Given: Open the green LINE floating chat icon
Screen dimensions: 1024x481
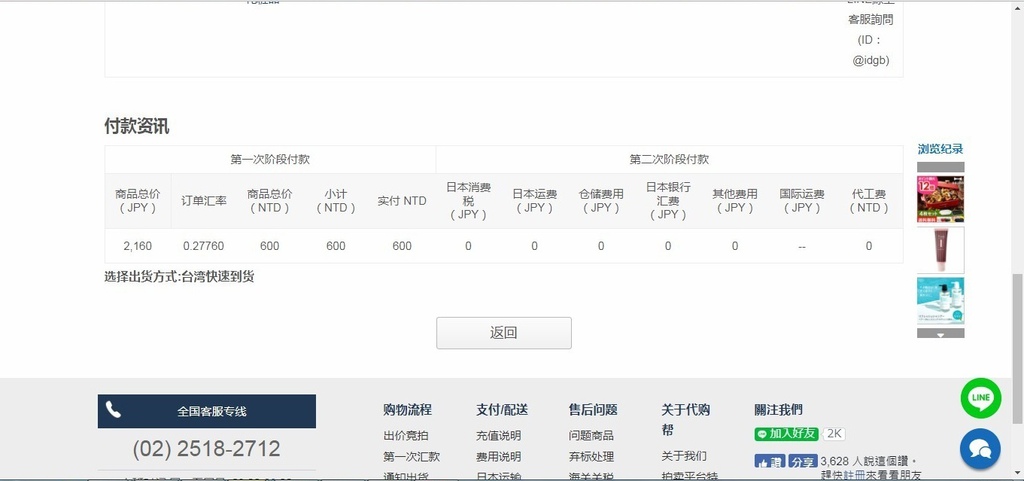Looking at the screenshot, I should [980, 398].
